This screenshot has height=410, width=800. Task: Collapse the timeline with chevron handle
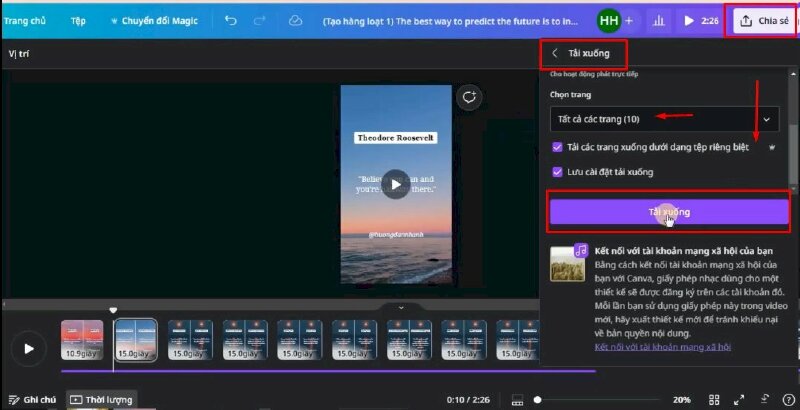tap(401, 308)
